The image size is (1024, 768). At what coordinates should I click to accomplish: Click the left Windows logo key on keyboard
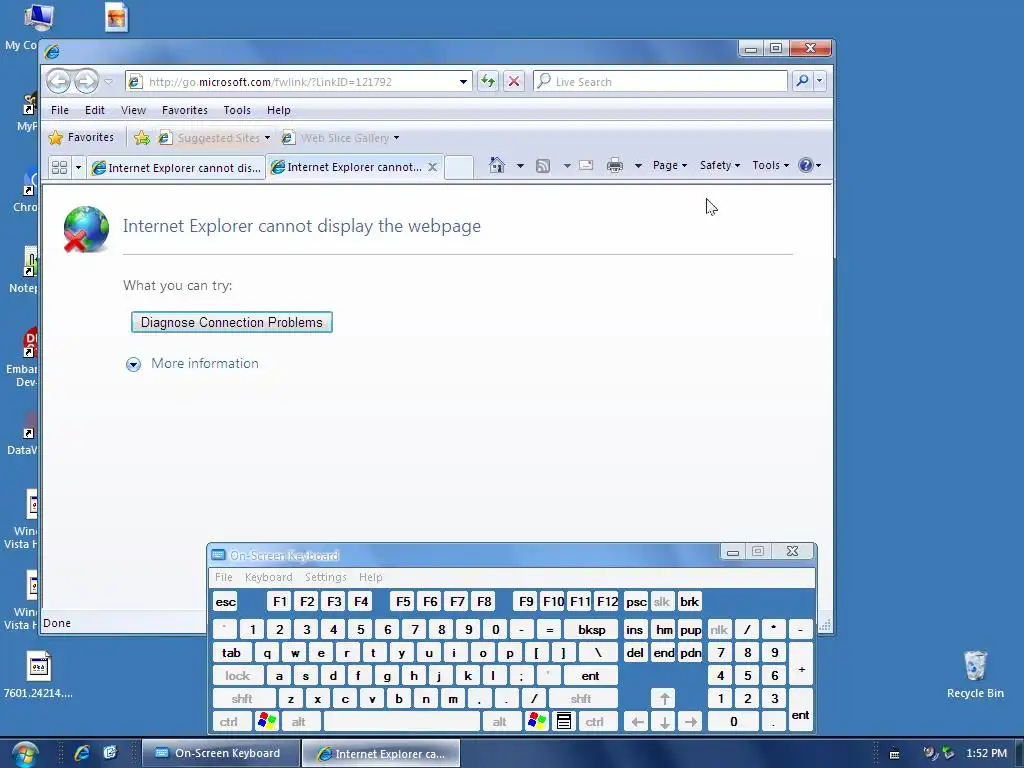click(267, 722)
